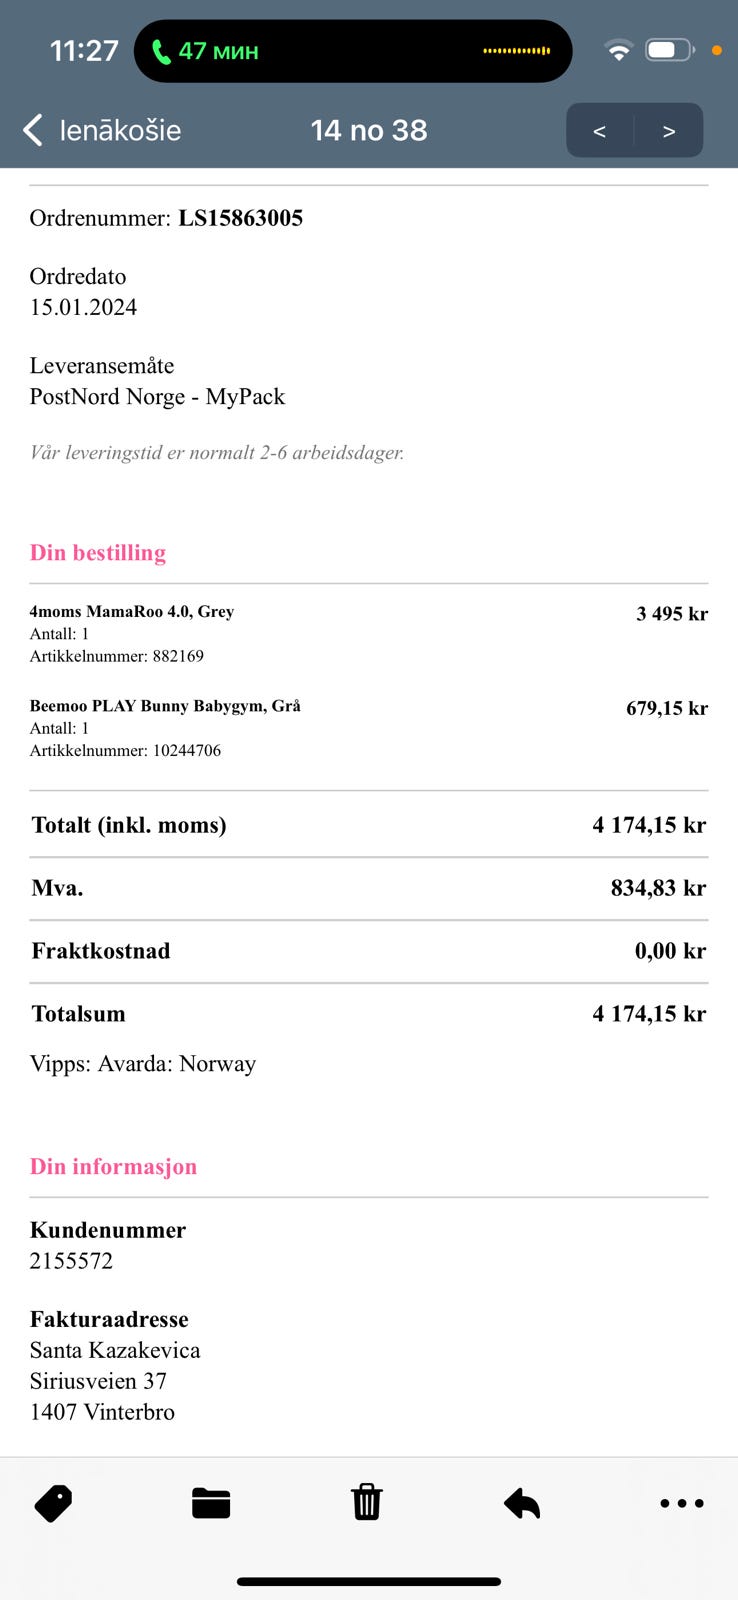738x1600 pixels.
Task: Tap the Din bestilling heading
Action: [x=98, y=553]
